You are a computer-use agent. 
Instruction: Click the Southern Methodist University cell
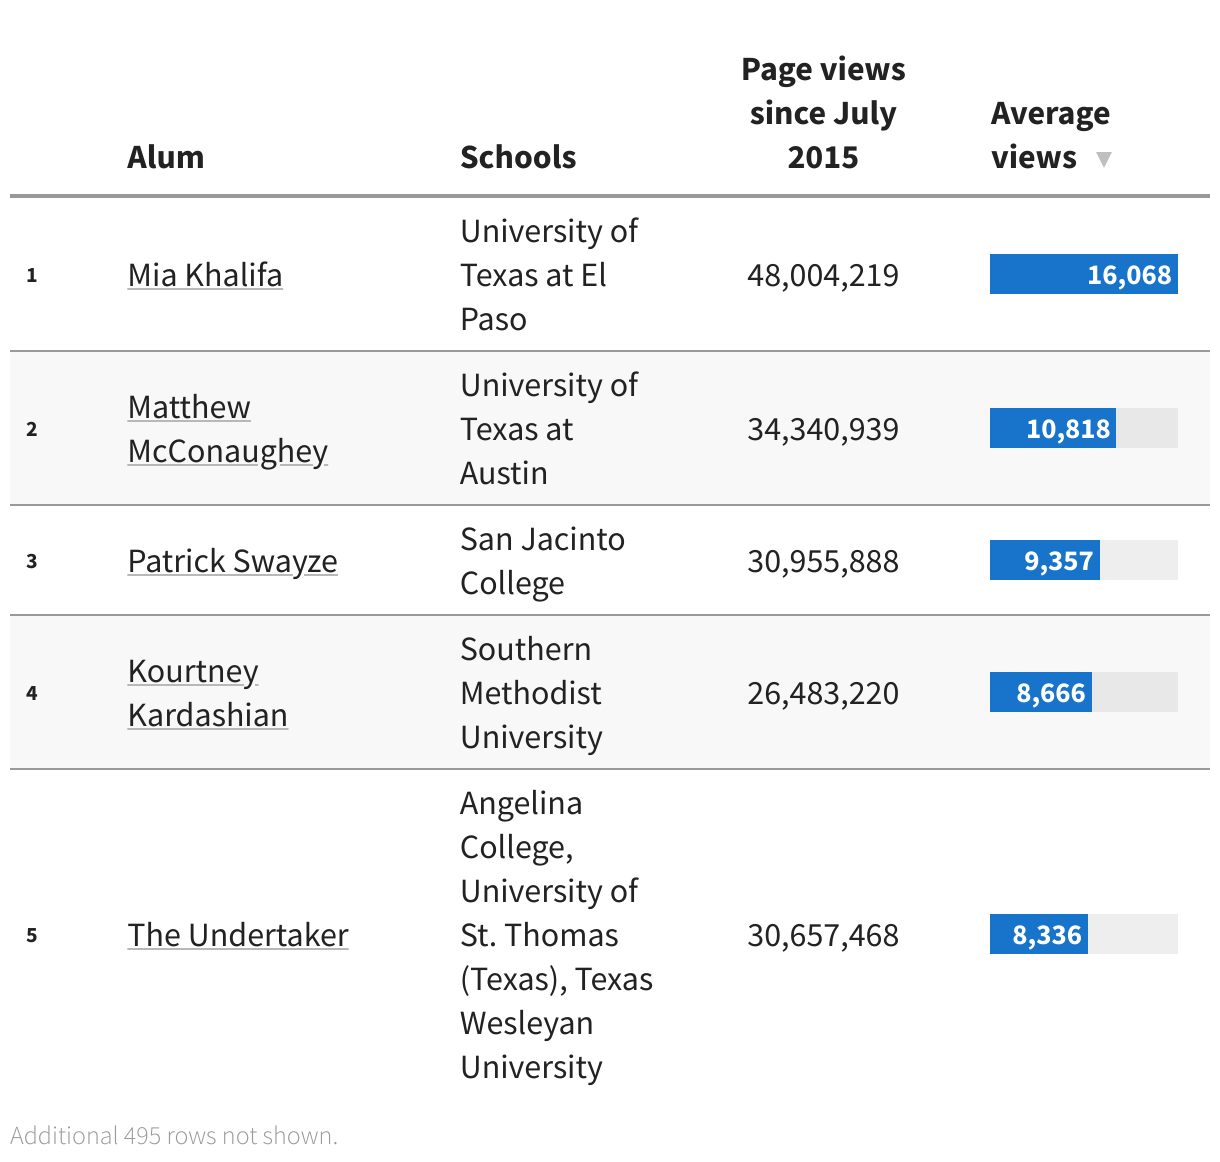point(531,693)
